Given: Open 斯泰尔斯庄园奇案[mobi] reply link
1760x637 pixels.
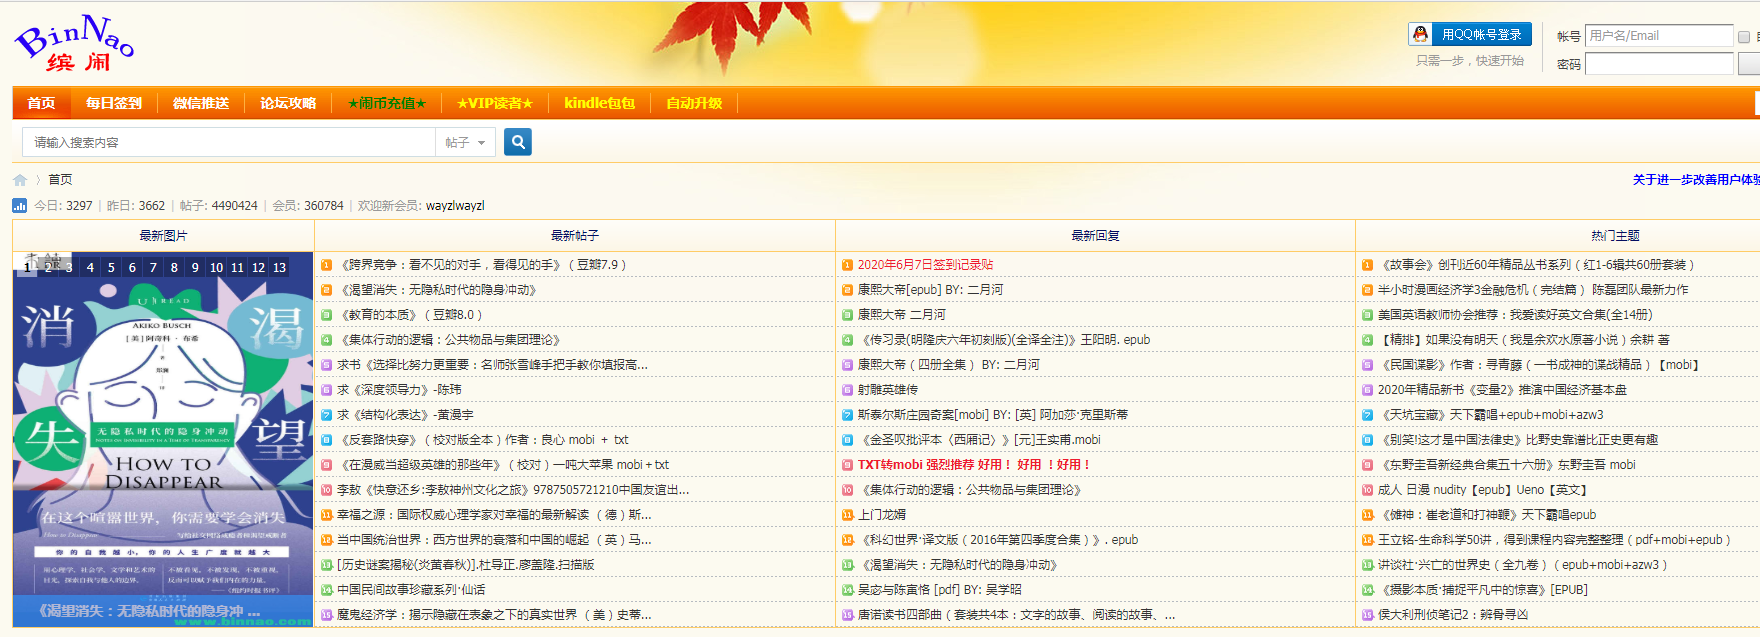Looking at the screenshot, I should point(993,415).
